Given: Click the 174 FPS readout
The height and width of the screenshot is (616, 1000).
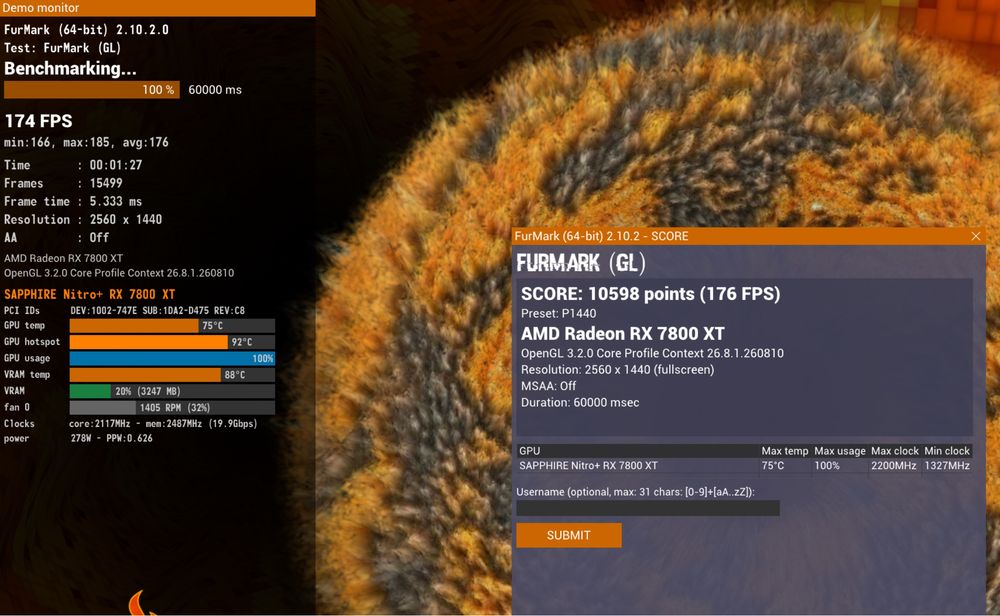Looking at the screenshot, I should (38, 121).
